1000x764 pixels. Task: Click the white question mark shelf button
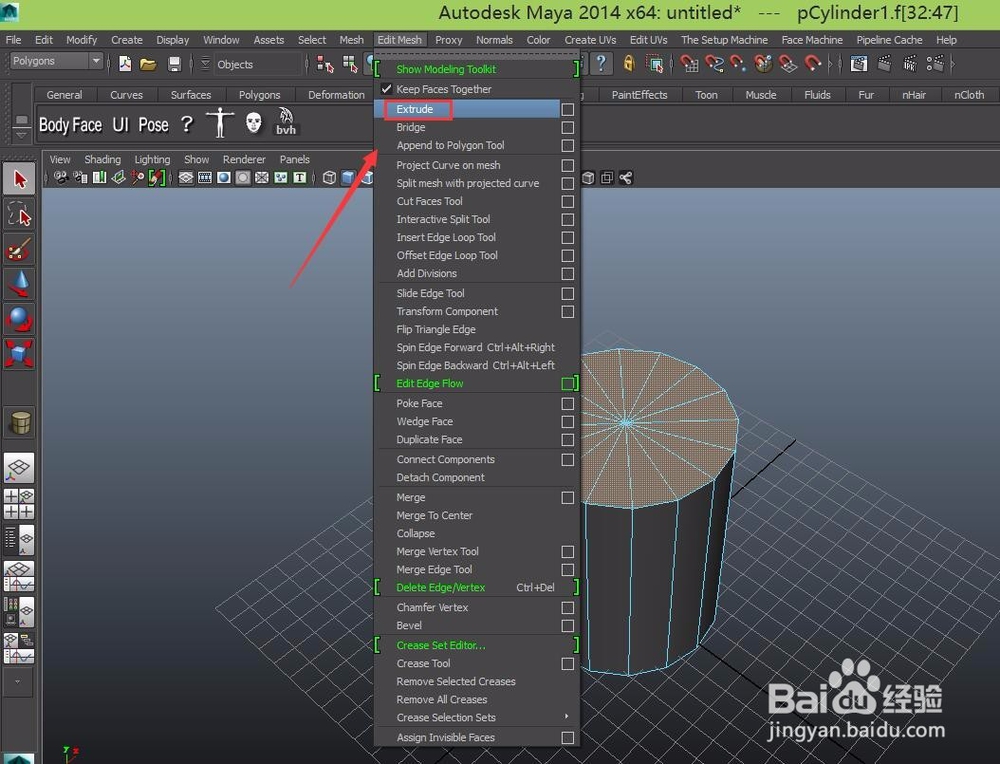[186, 124]
